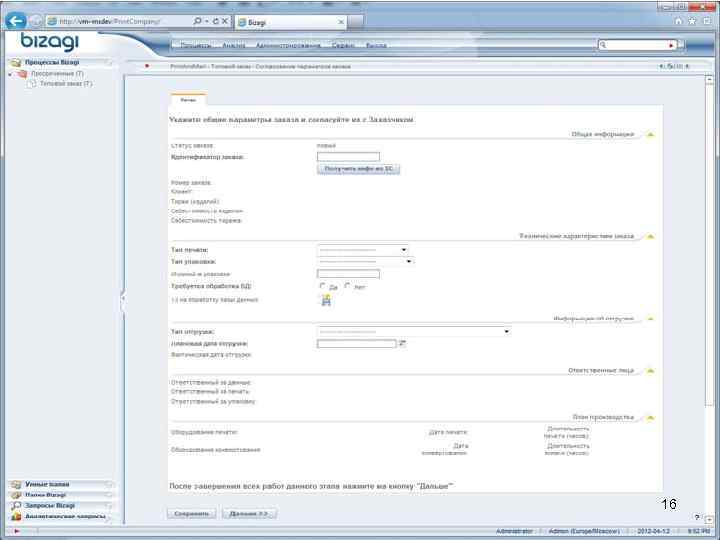Click the toolbar icons at right of breadcrumb bar
Screen dimensions: 720x540
[x=674, y=66]
